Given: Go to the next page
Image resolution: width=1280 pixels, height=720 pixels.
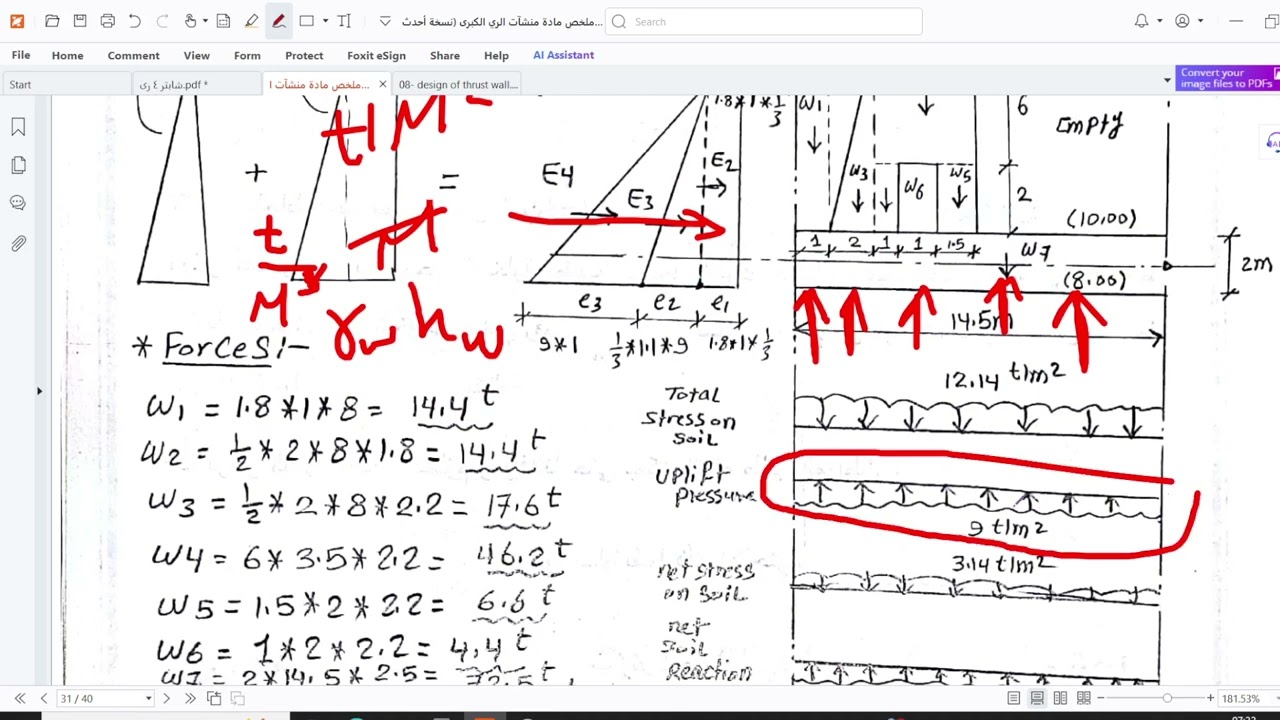Looking at the screenshot, I should click(x=166, y=698).
